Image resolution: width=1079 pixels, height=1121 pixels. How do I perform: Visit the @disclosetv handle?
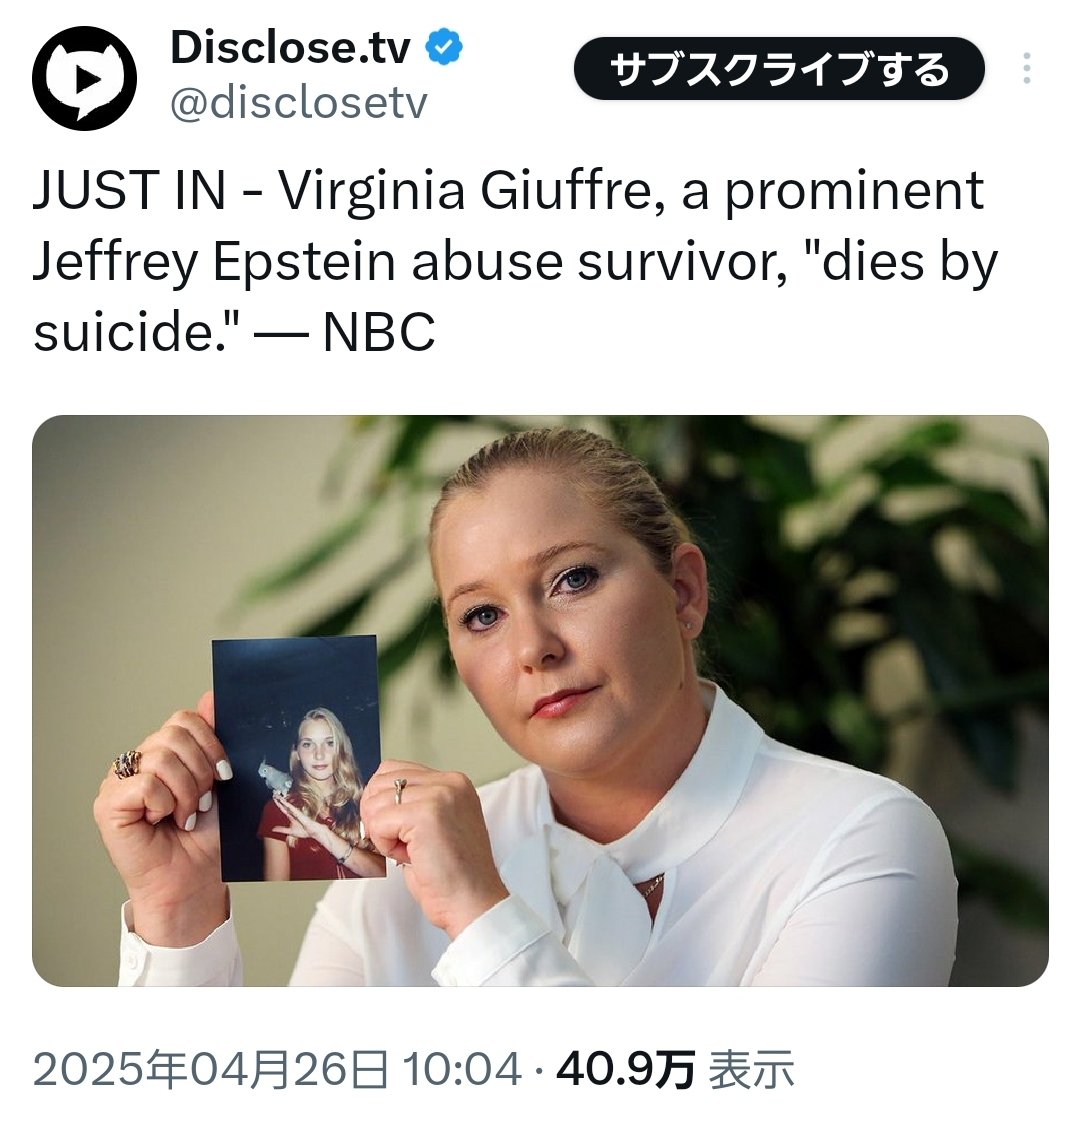click(299, 102)
